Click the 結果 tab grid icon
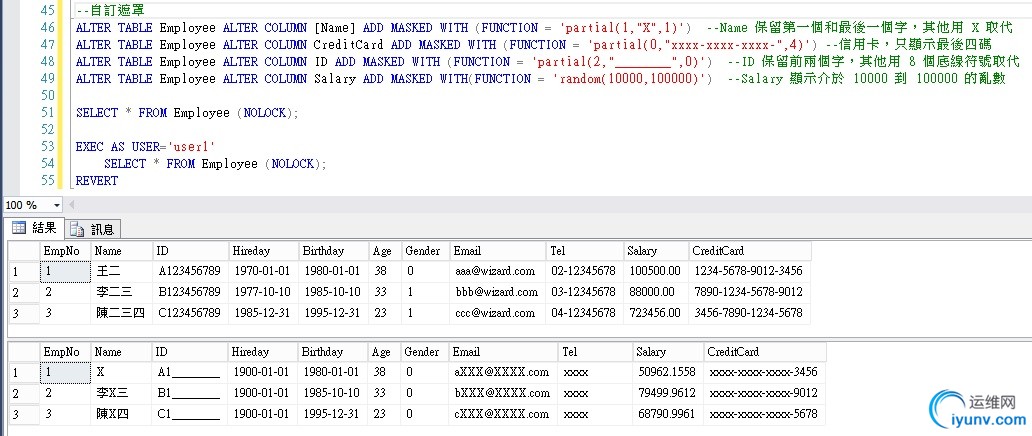Image resolution: width=1032 pixels, height=436 pixels. click(x=19, y=228)
